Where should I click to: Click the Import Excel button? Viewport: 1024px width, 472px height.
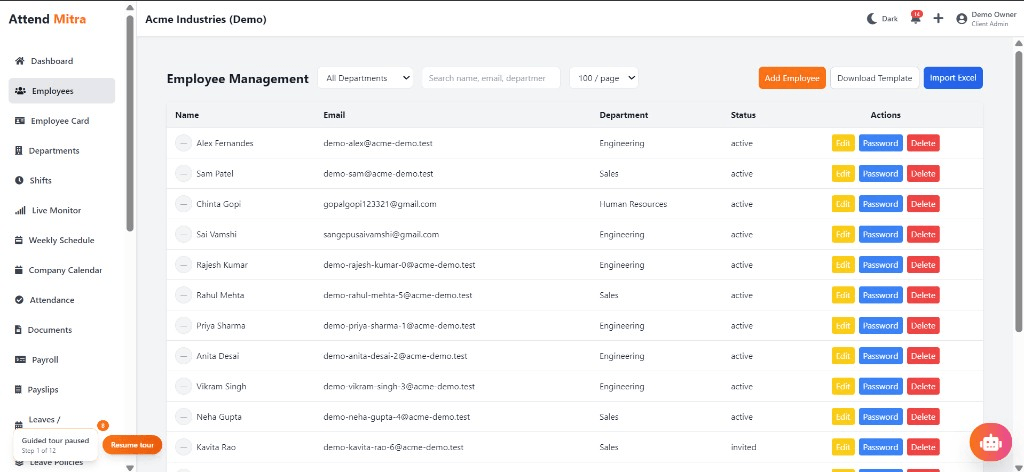(953, 78)
